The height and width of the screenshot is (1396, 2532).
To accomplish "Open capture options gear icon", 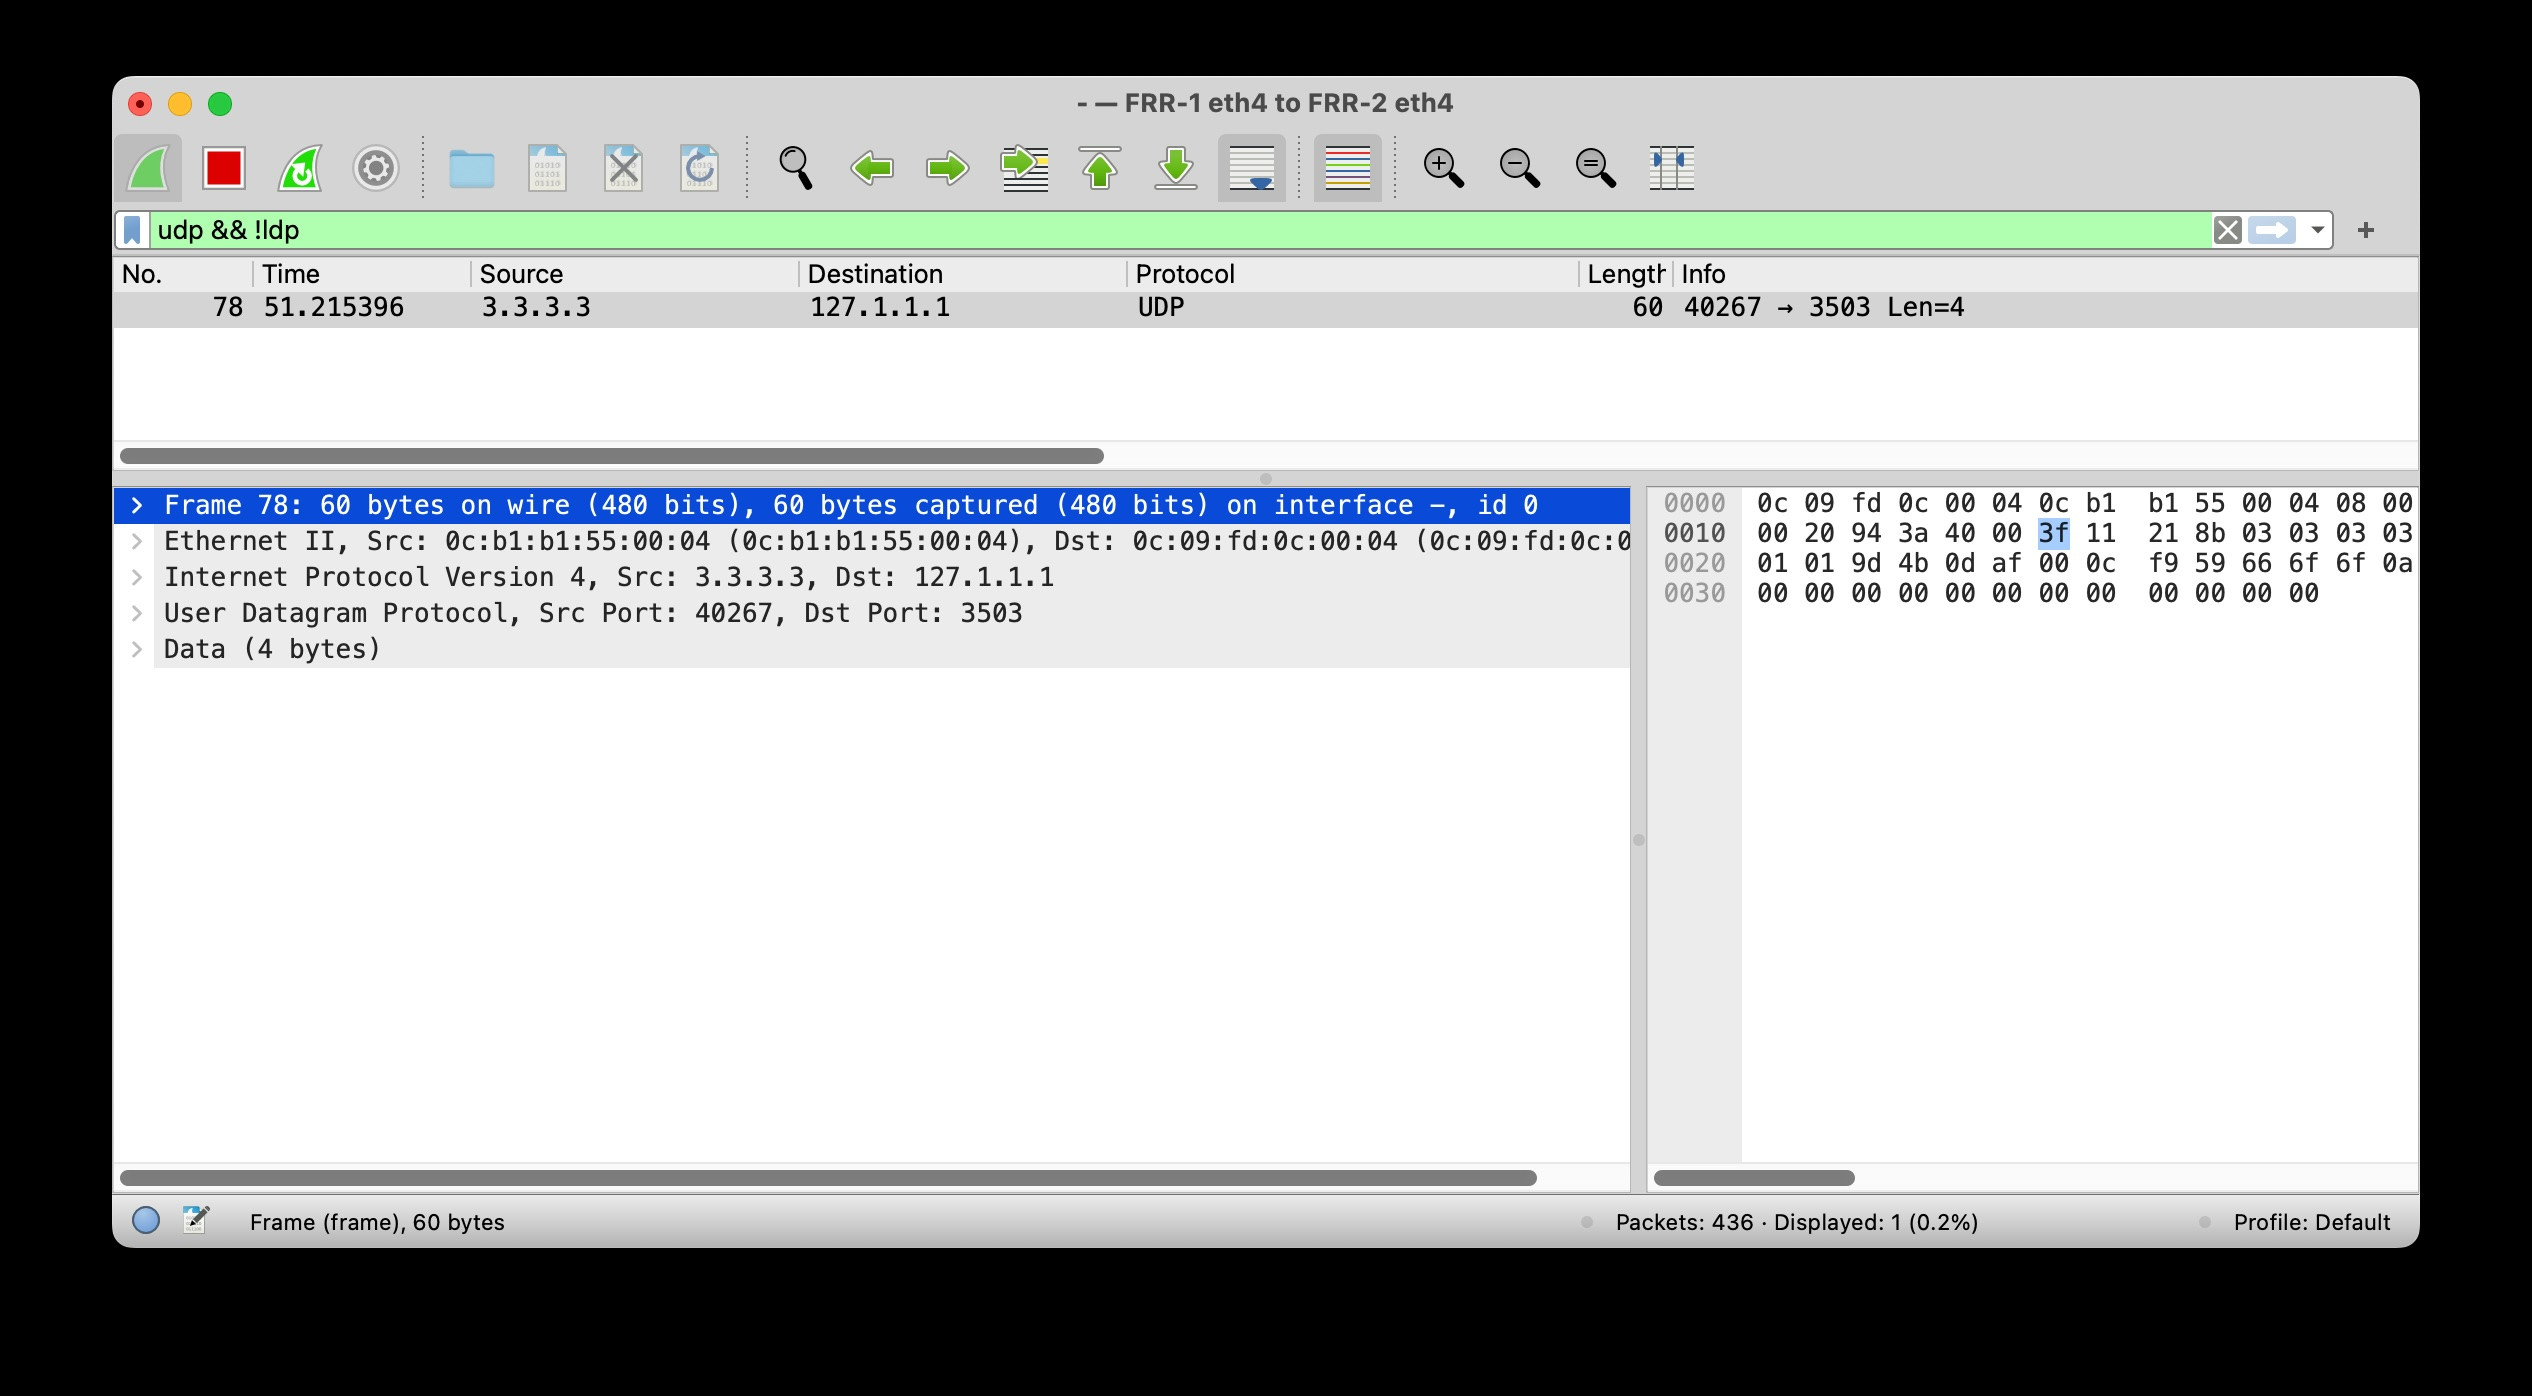I will coord(376,168).
